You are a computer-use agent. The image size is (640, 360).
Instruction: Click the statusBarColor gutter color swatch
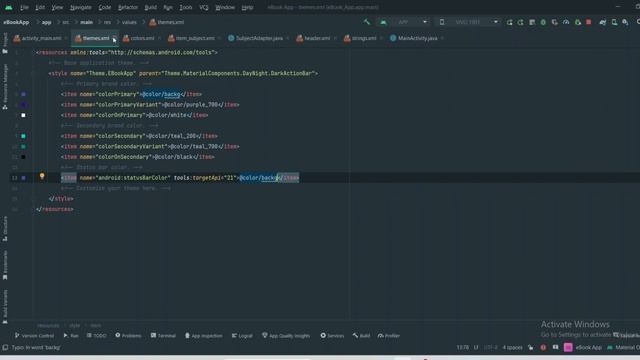[x=24, y=178]
